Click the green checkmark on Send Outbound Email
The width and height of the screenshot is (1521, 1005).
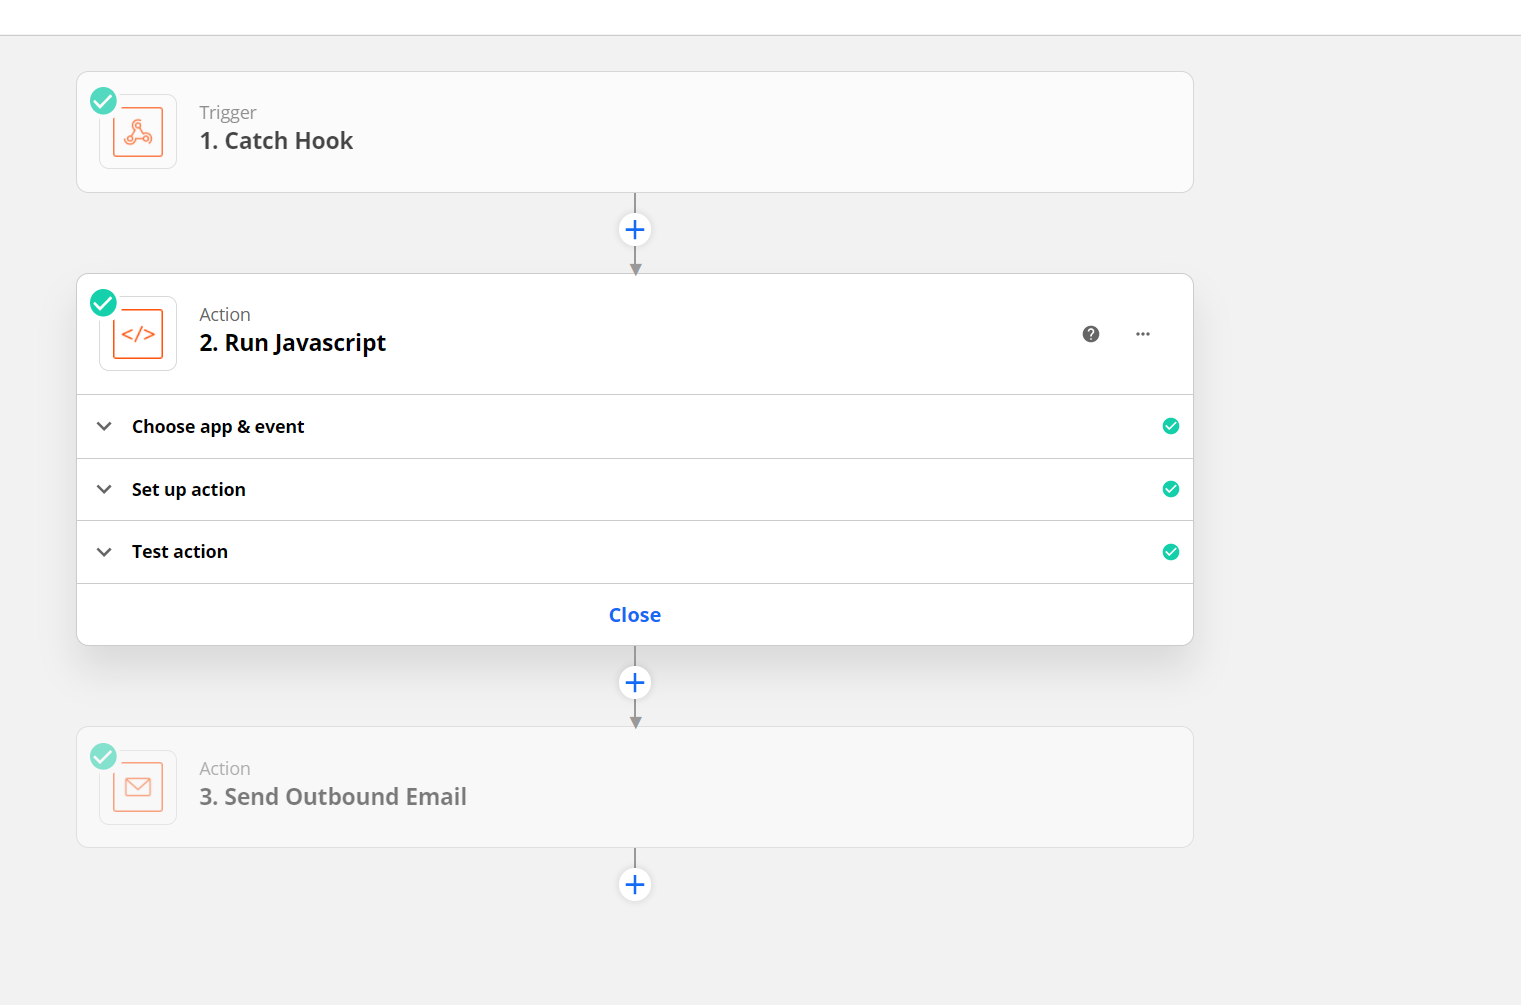point(103,756)
